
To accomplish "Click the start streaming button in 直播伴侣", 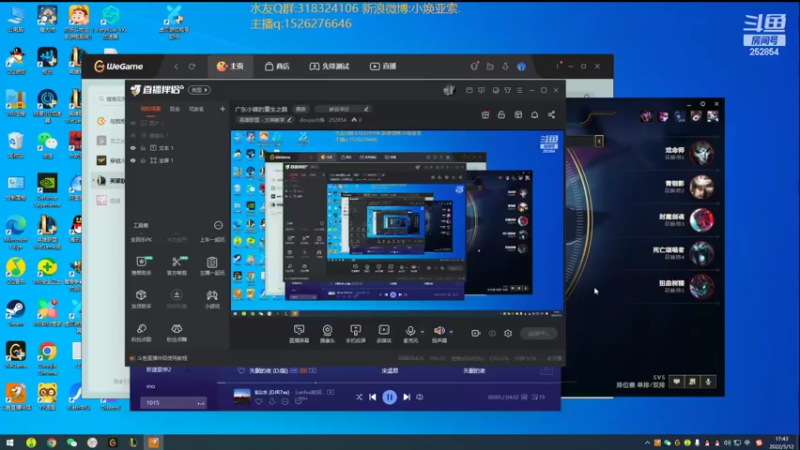I will [x=539, y=333].
